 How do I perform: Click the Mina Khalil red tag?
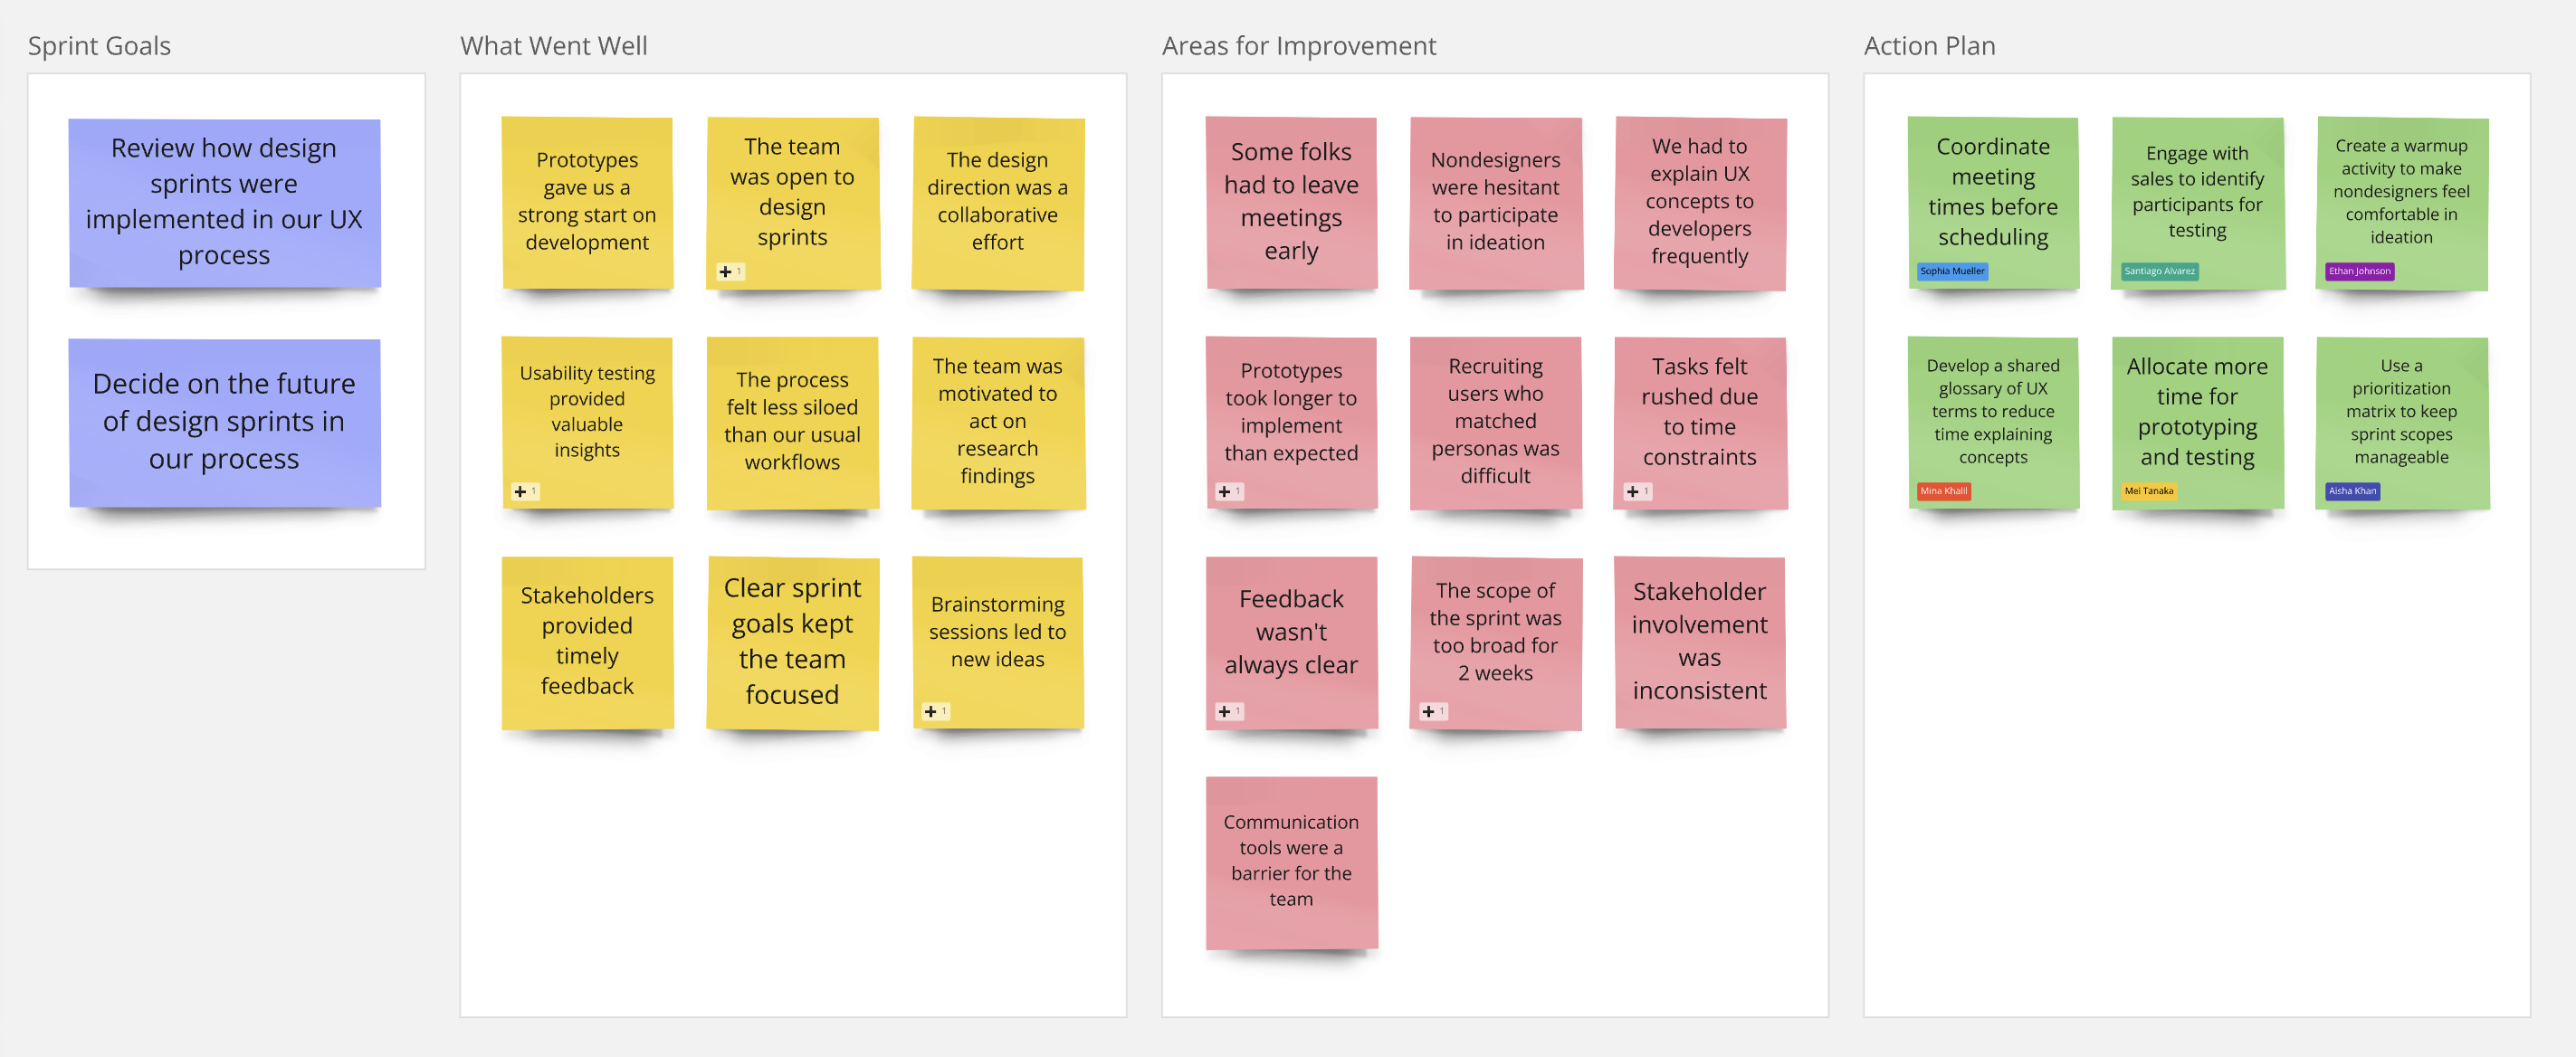1942,491
